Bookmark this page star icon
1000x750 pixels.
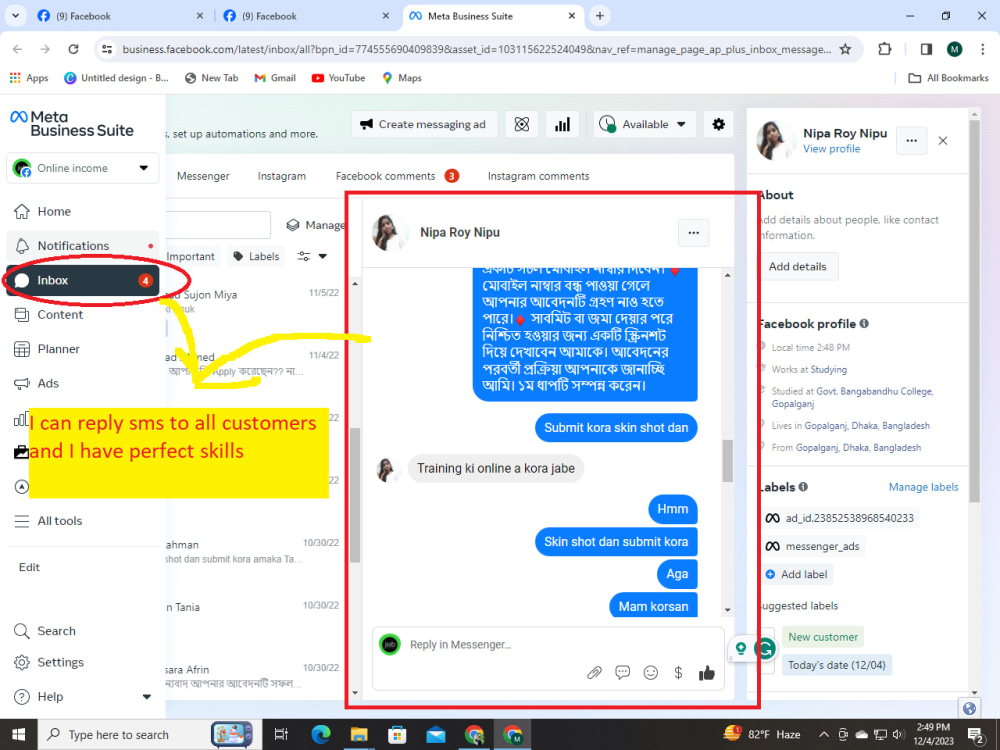(845, 49)
